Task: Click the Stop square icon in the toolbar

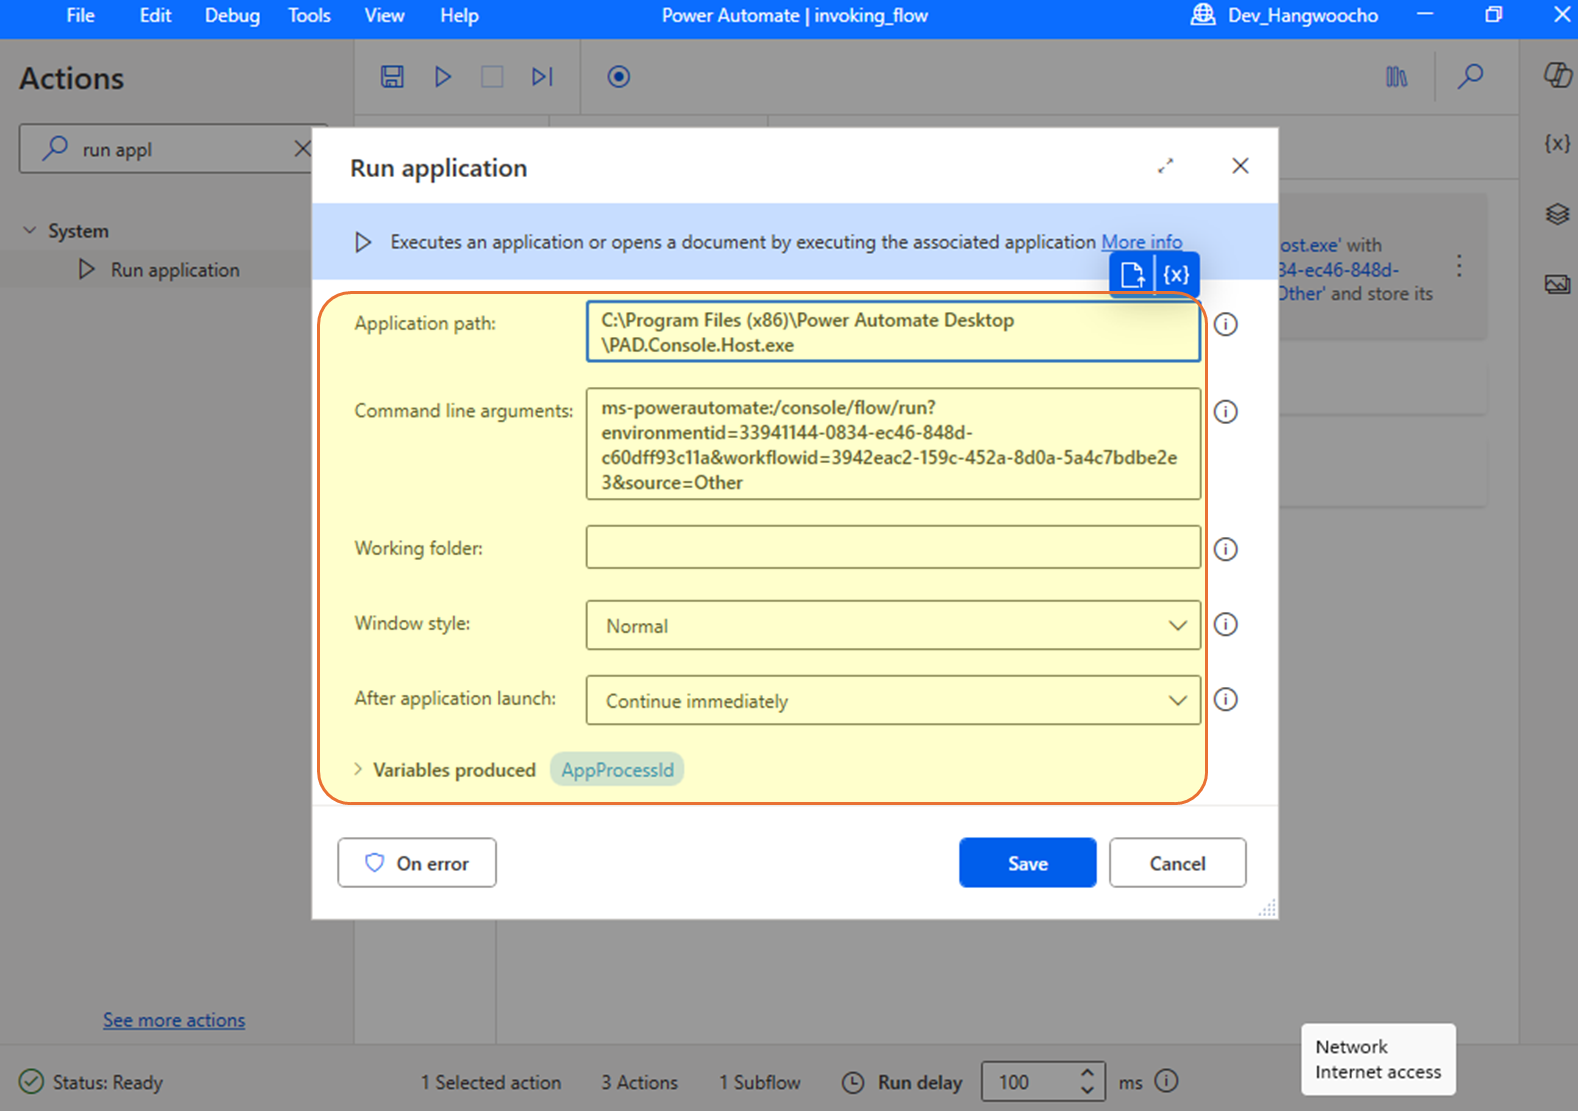Action: click(492, 77)
